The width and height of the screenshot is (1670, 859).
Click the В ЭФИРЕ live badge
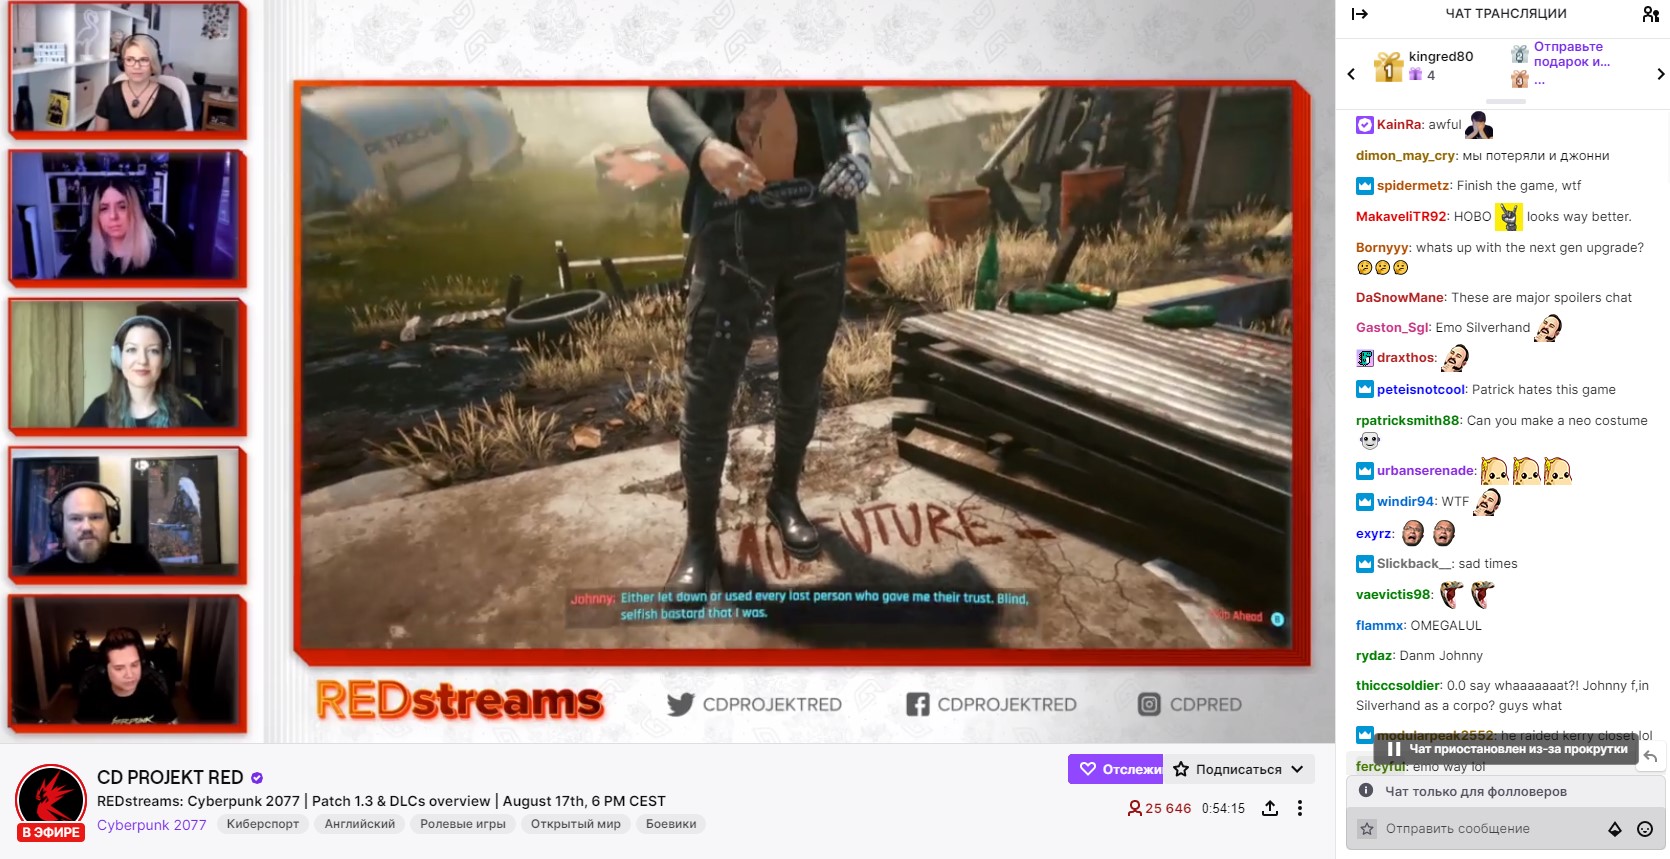[x=51, y=832]
